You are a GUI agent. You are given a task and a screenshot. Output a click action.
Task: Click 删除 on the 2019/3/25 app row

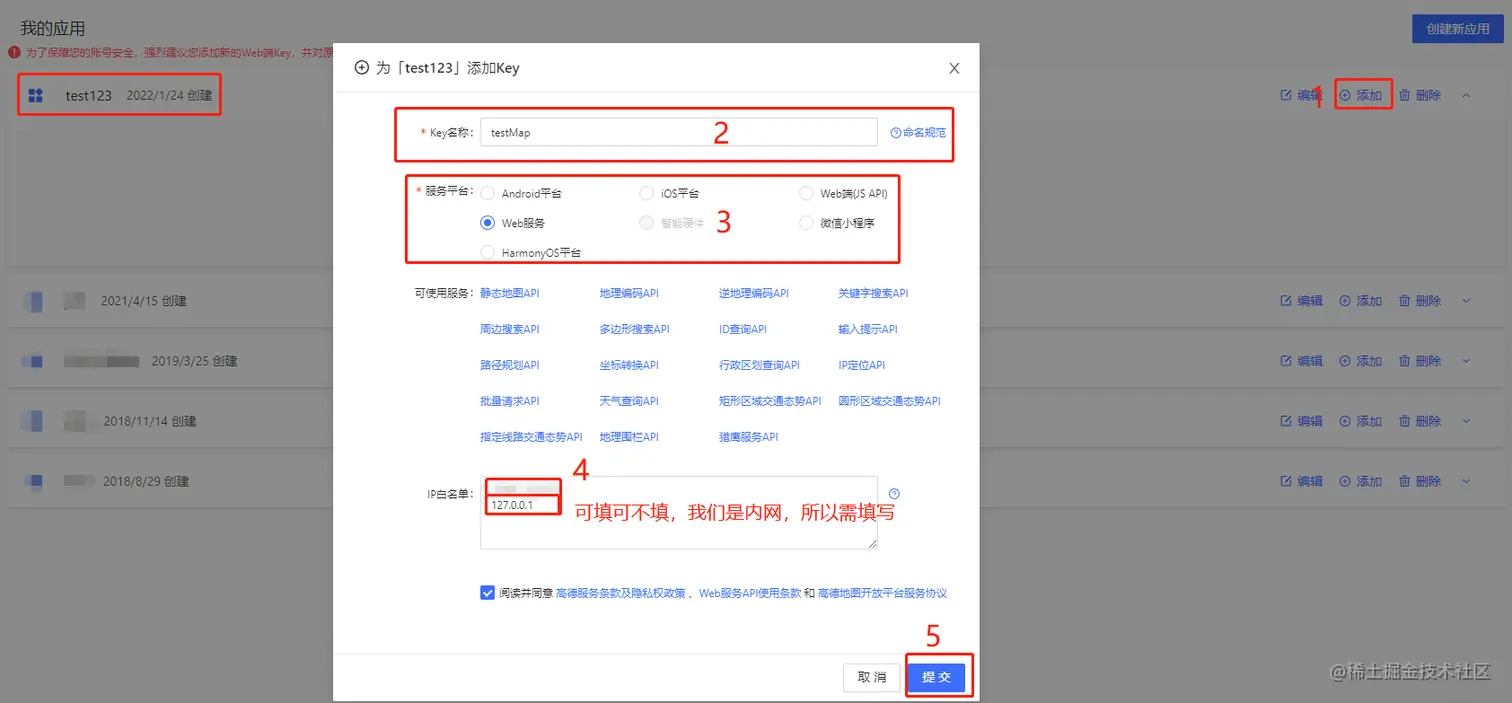pos(1420,361)
